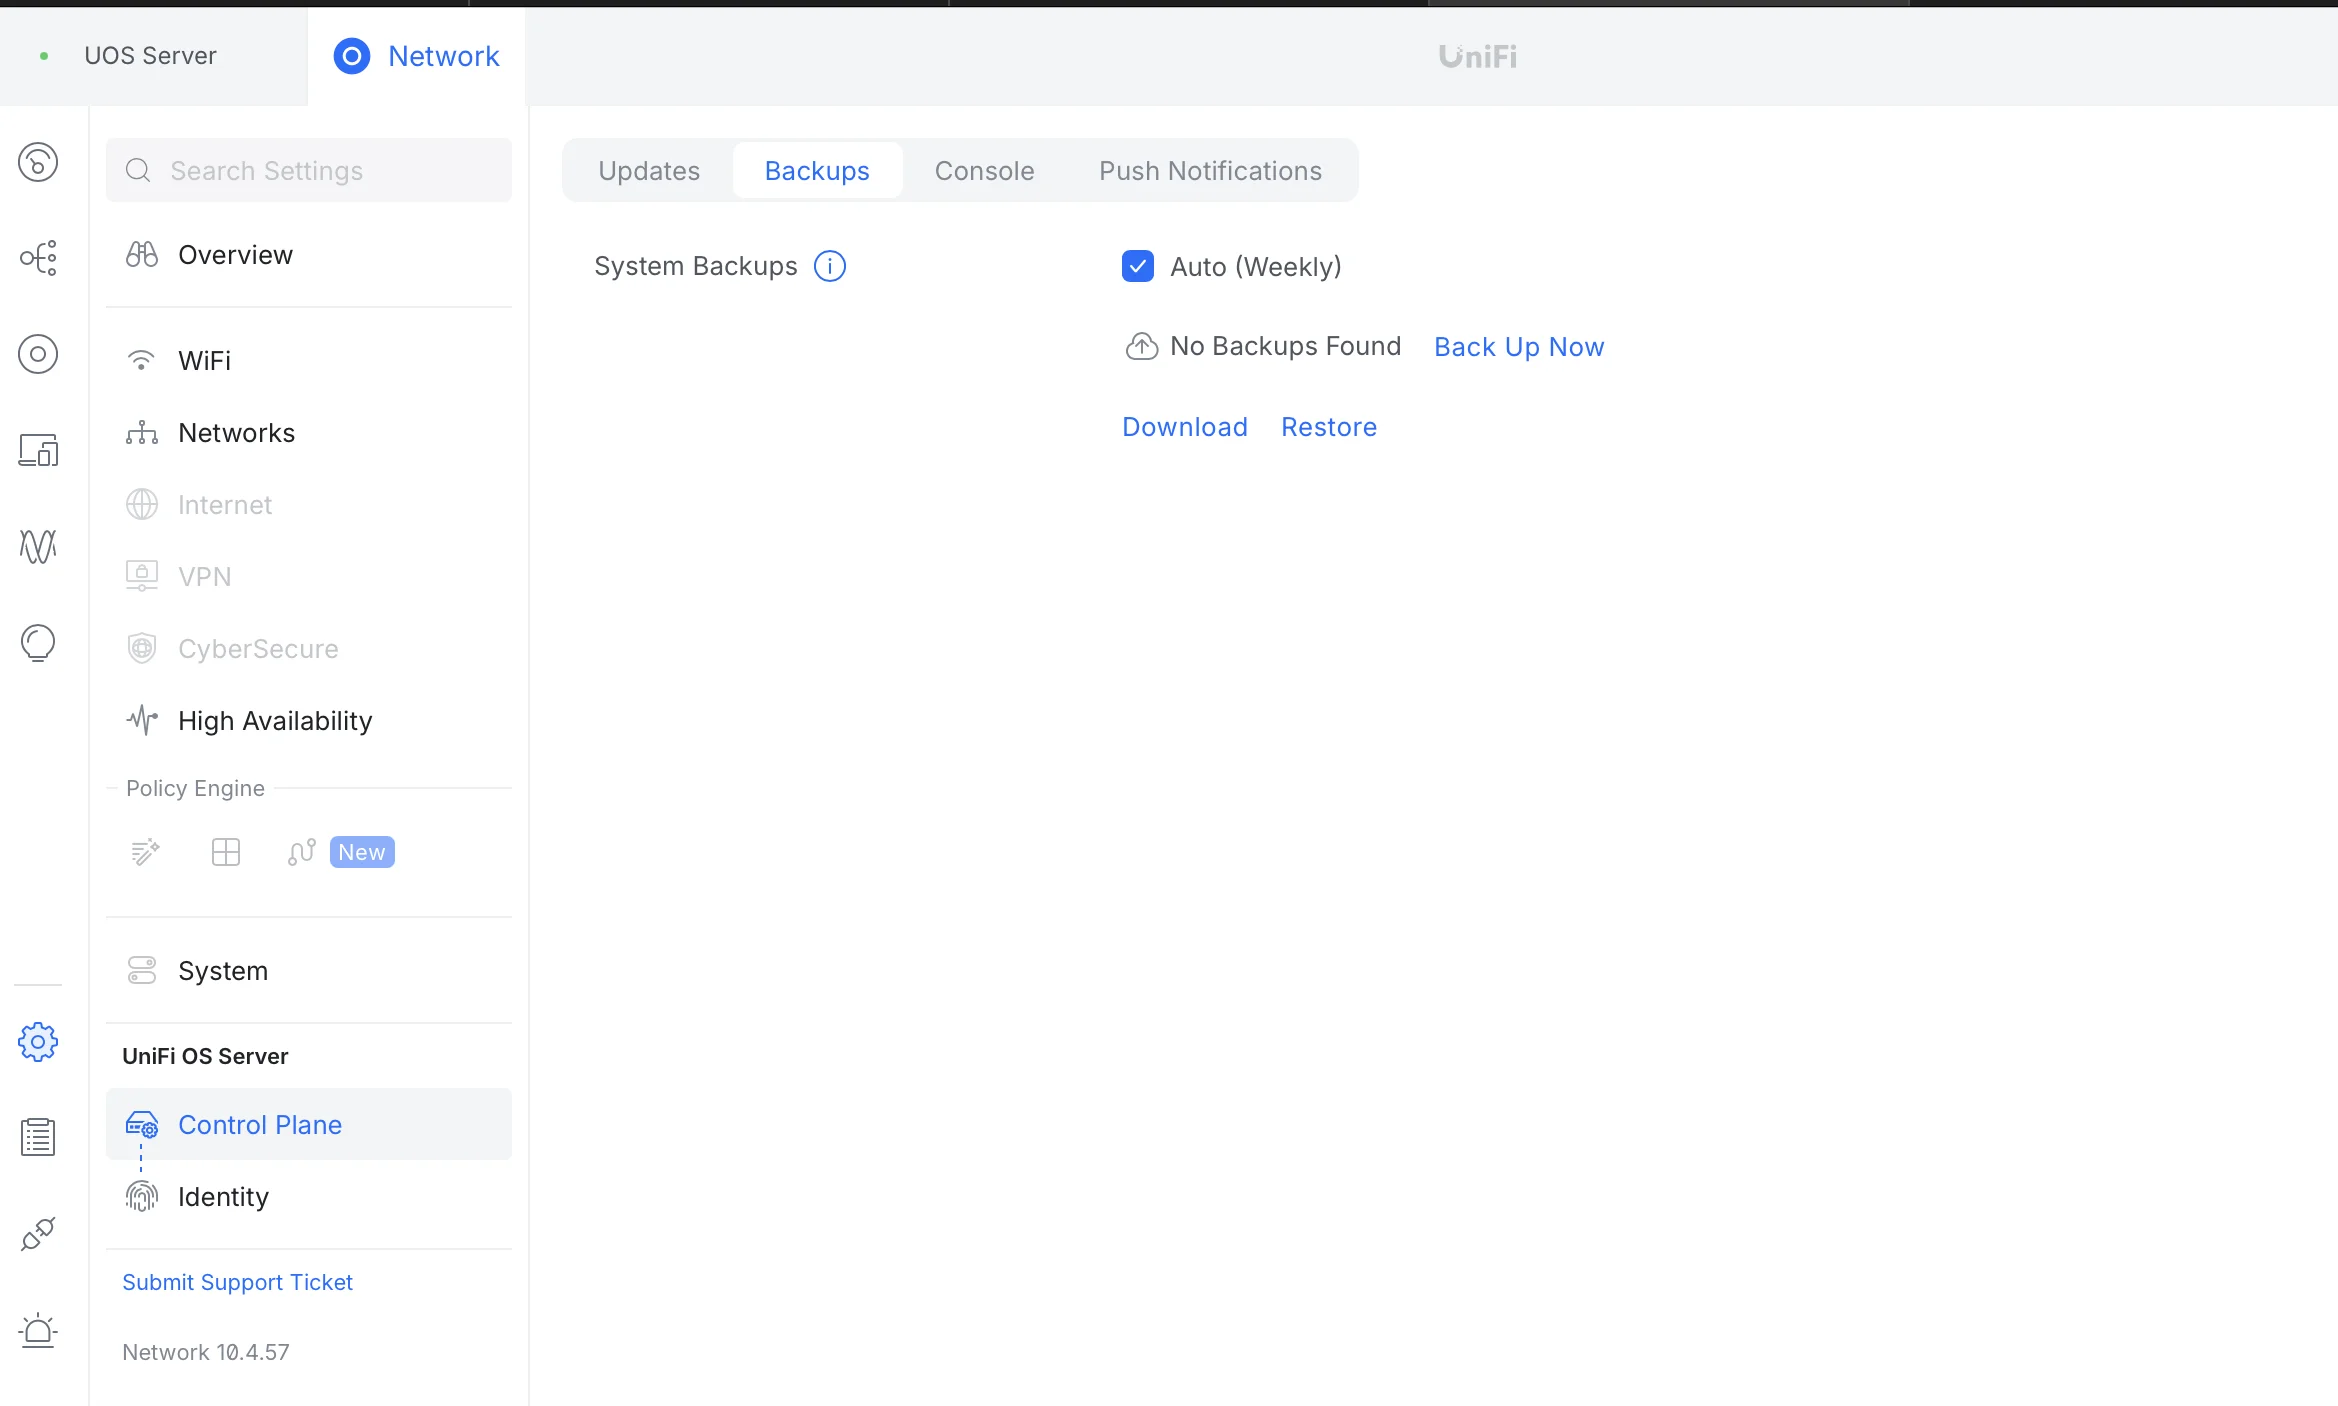2338x1406 pixels.
Task: Open the Settings gear icon in rail
Action: click(38, 1042)
